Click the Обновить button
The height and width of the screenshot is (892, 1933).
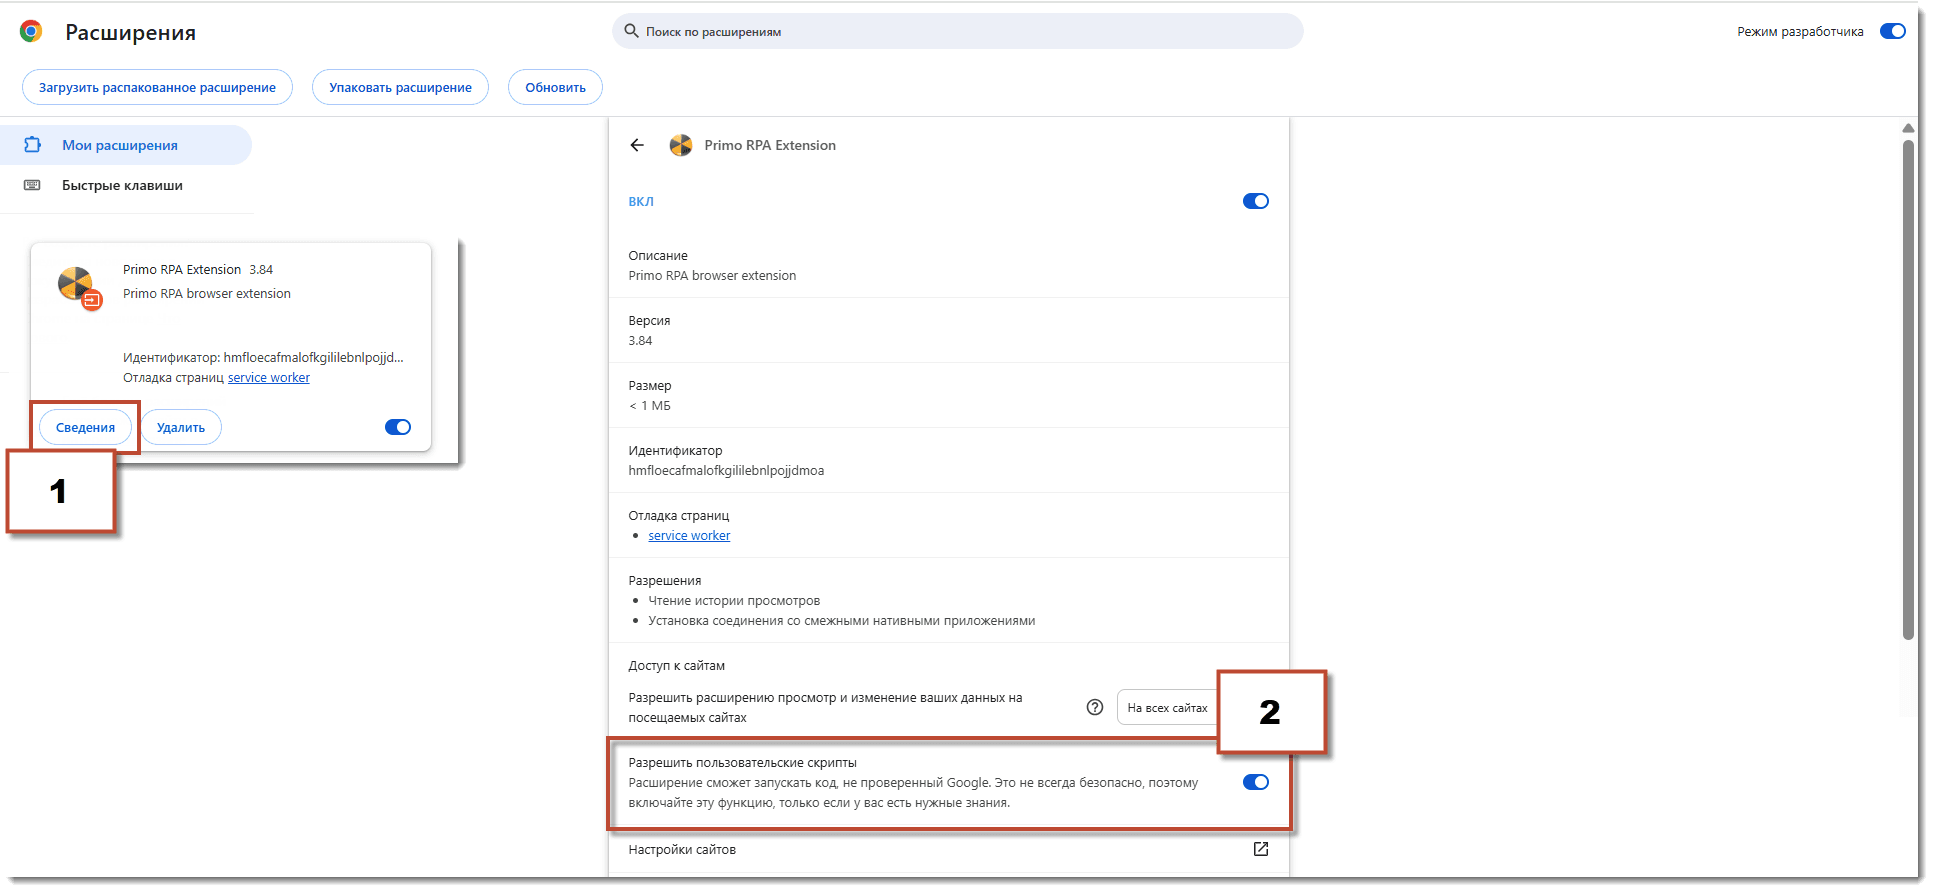(555, 87)
